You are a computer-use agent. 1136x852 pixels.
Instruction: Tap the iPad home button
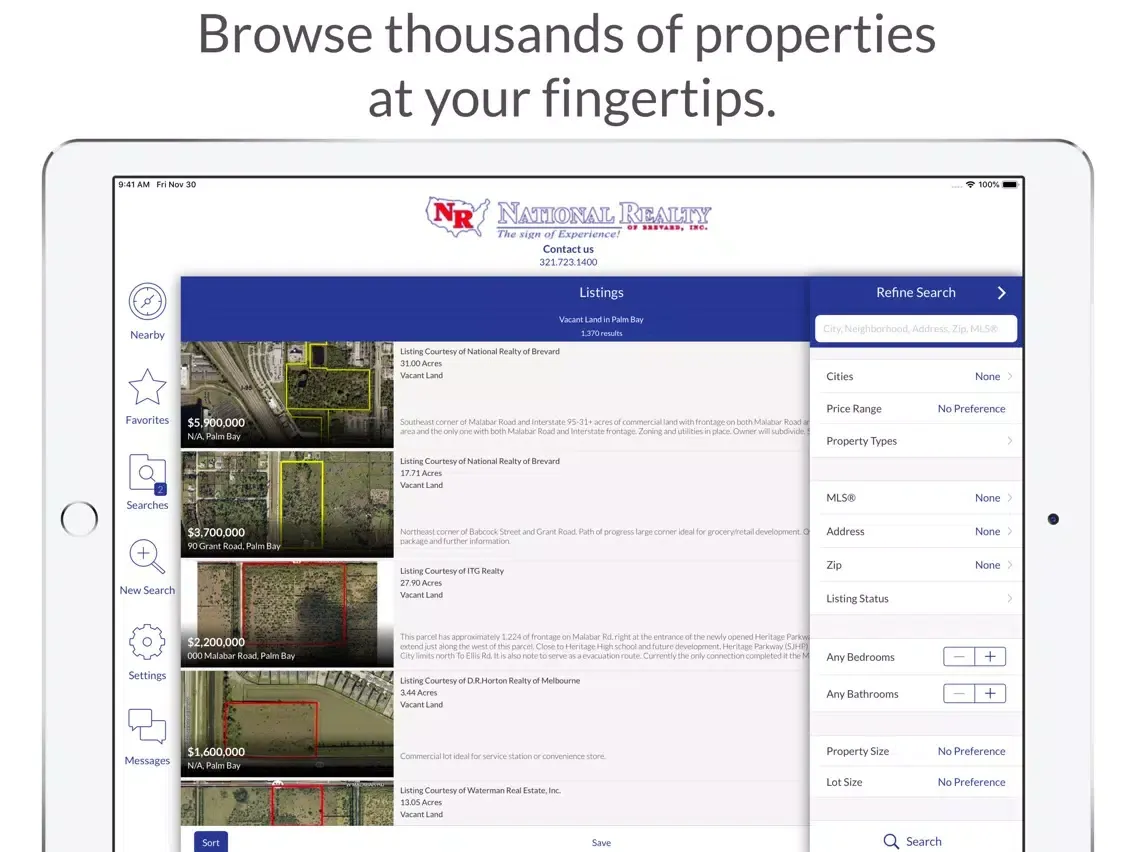click(79, 519)
